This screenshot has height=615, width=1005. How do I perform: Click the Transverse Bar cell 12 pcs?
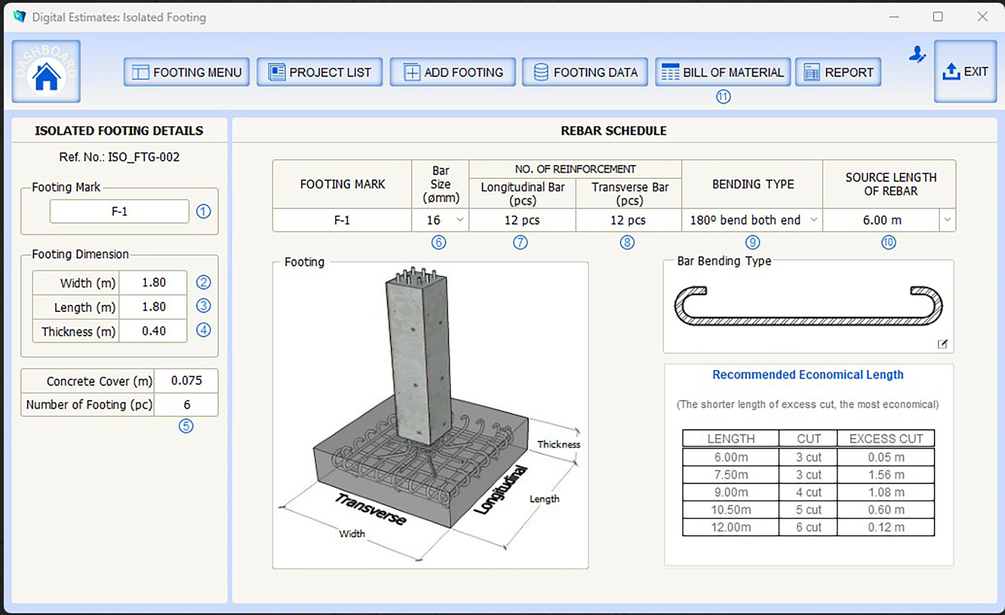click(x=628, y=220)
